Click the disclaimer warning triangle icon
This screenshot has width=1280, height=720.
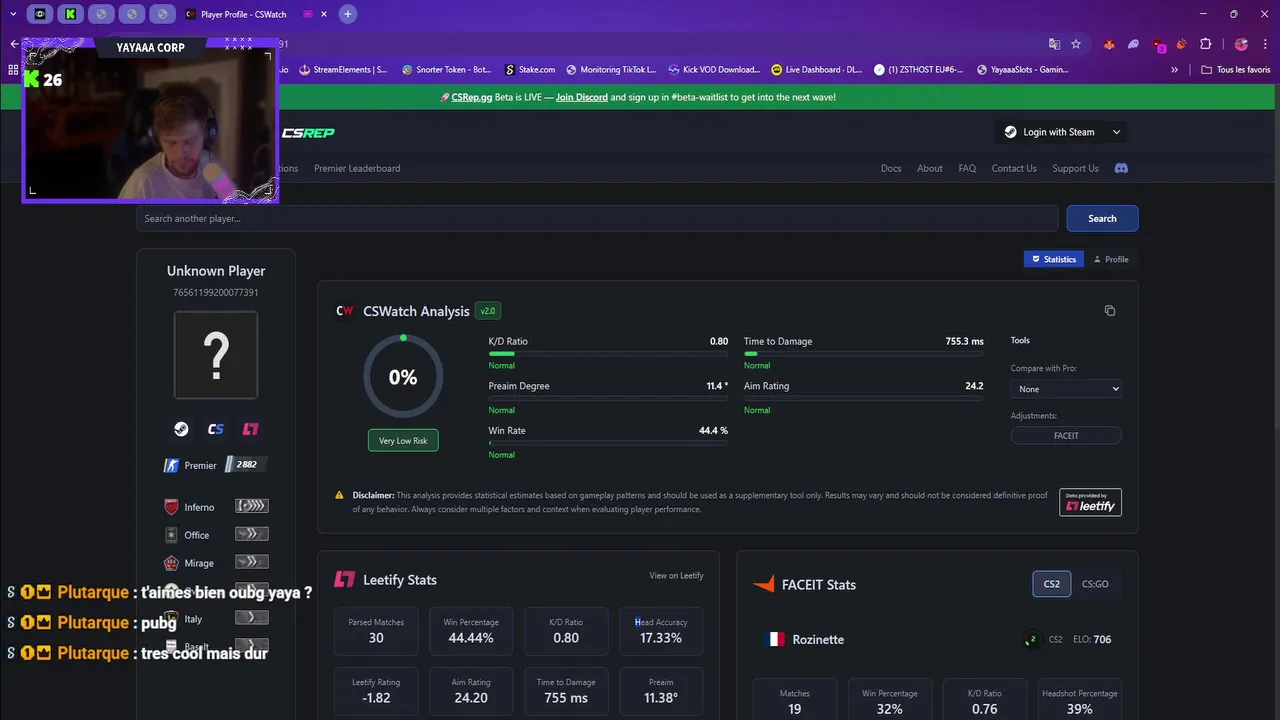coord(340,495)
